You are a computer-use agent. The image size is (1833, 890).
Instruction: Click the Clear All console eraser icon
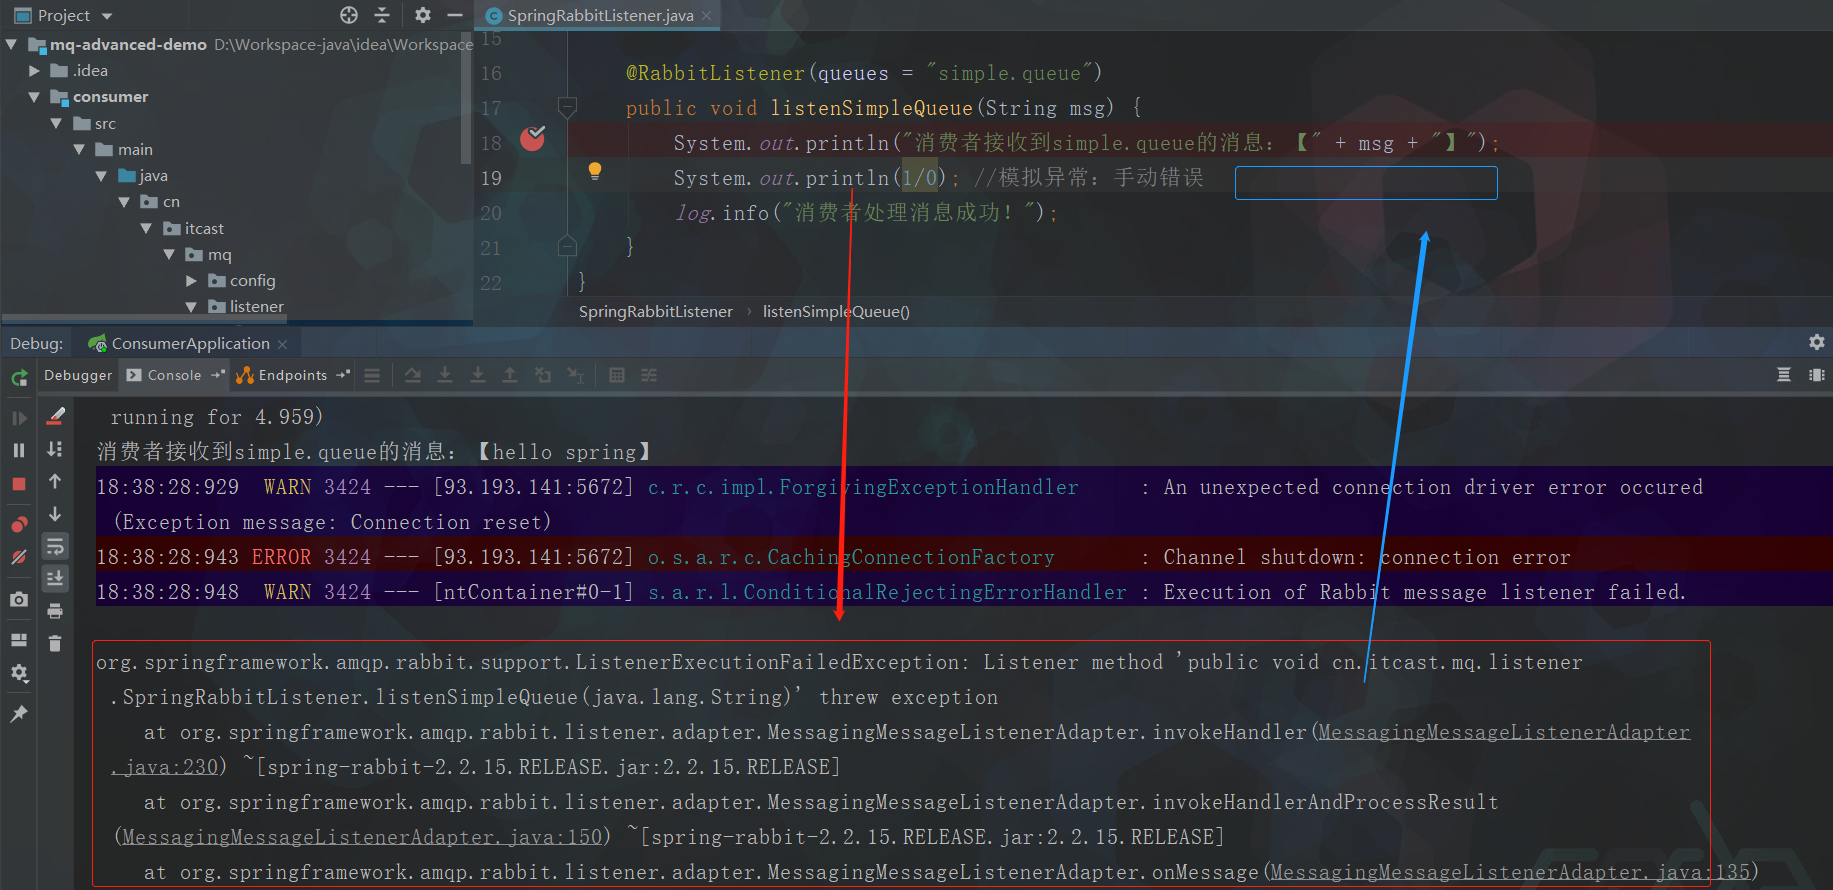point(56,416)
